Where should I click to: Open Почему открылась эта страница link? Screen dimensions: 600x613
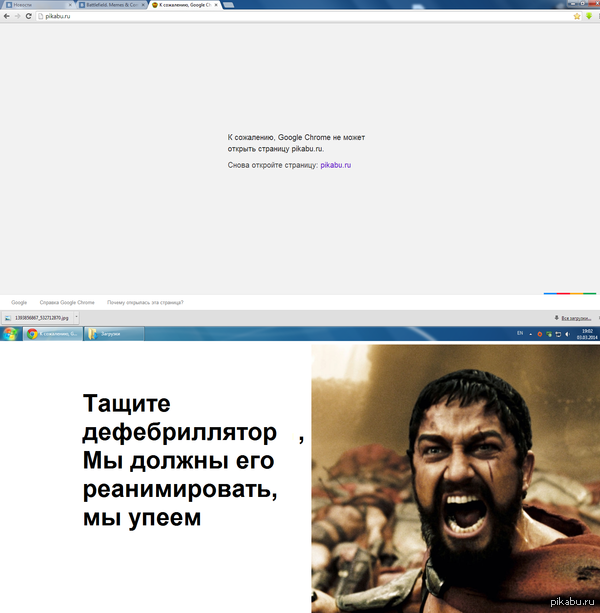point(145,303)
